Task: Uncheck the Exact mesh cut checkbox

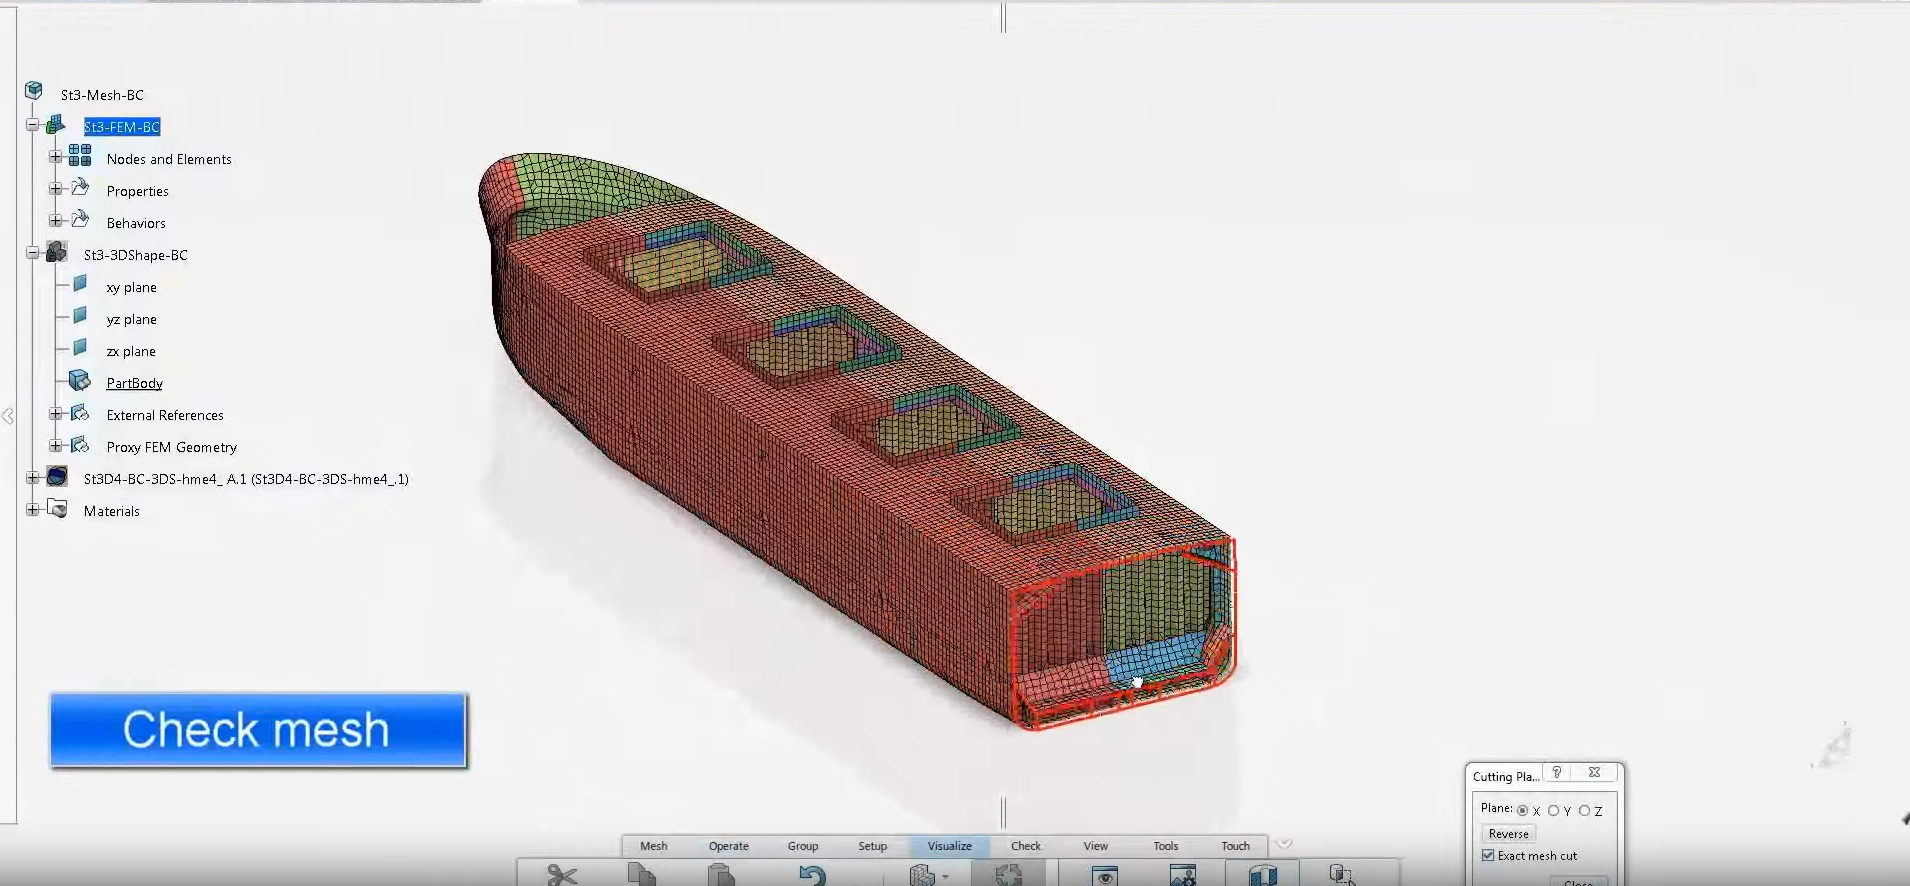Action: (1488, 855)
